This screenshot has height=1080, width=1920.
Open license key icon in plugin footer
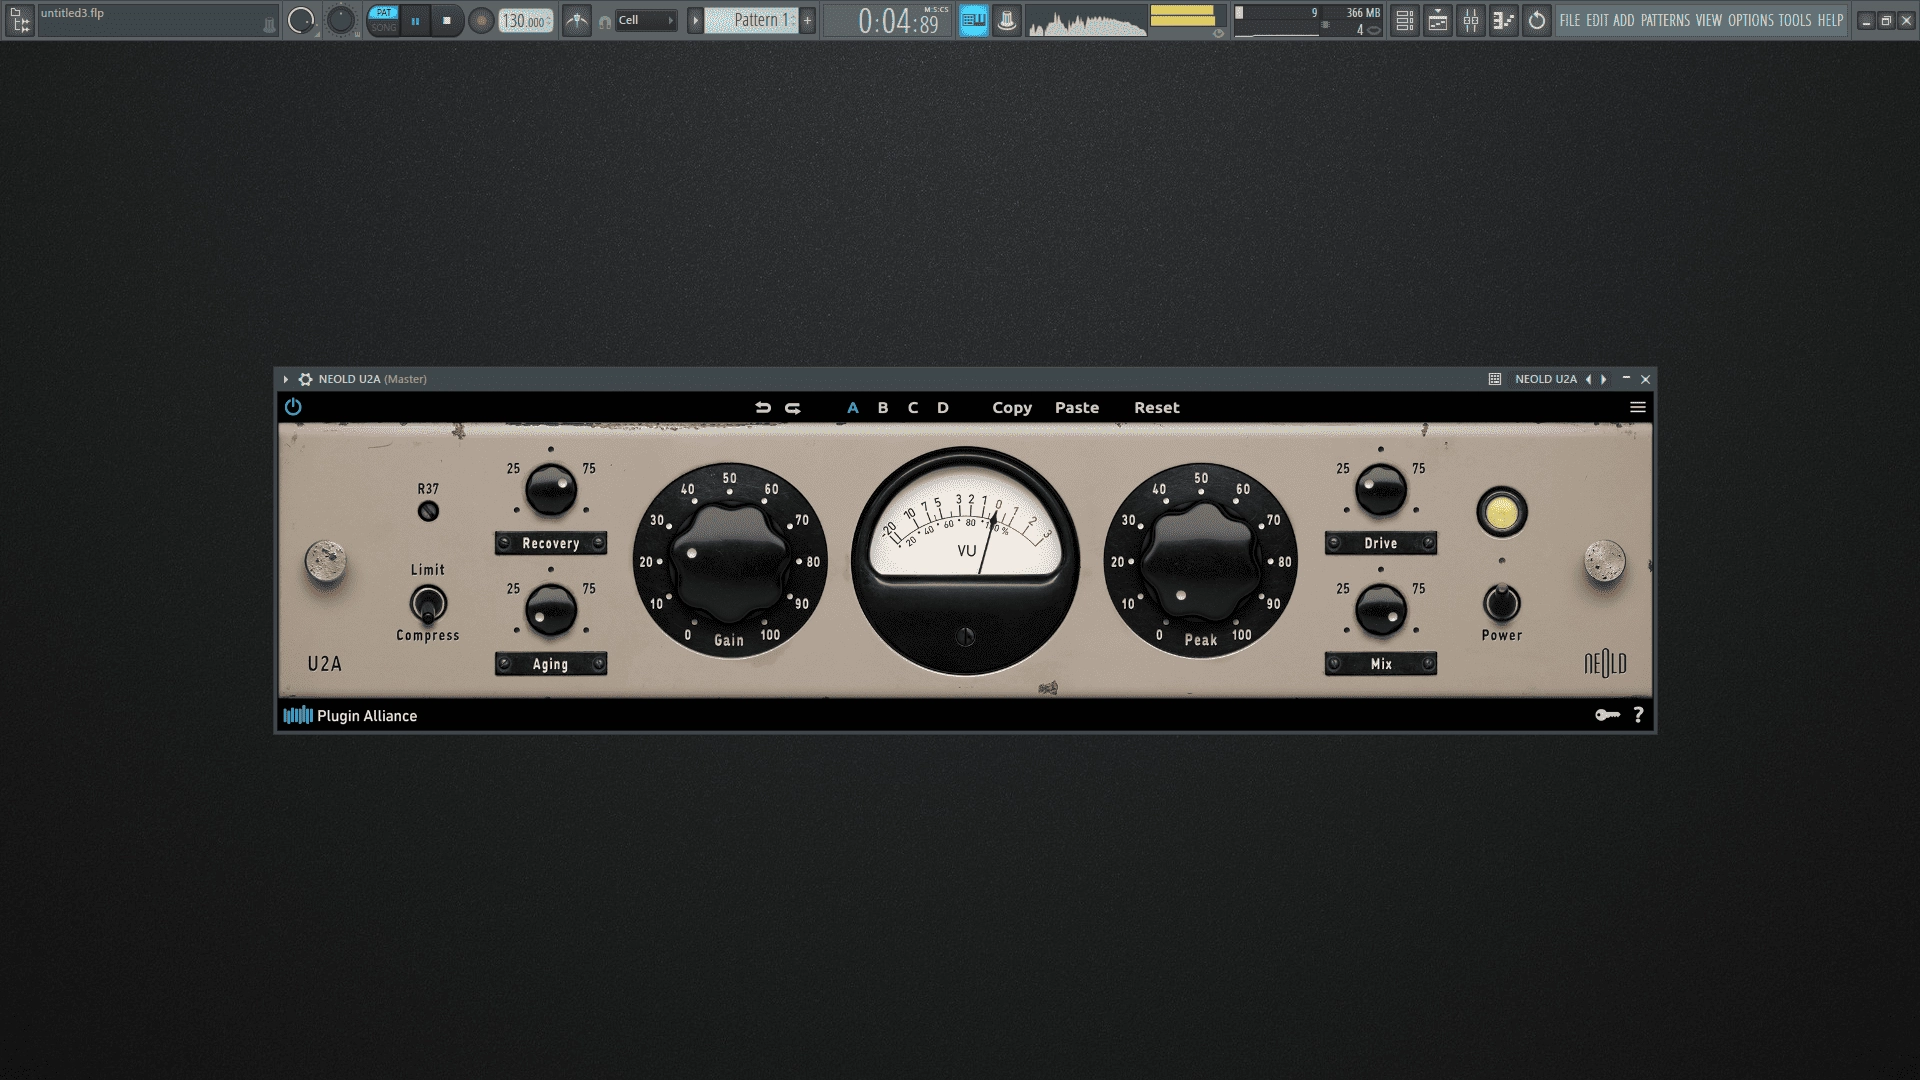(x=1607, y=715)
